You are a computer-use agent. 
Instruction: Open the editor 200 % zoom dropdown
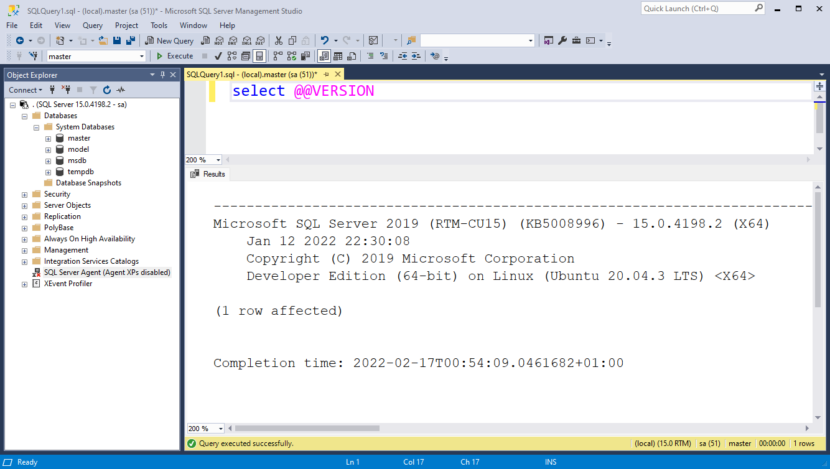(x=218, y=159)
